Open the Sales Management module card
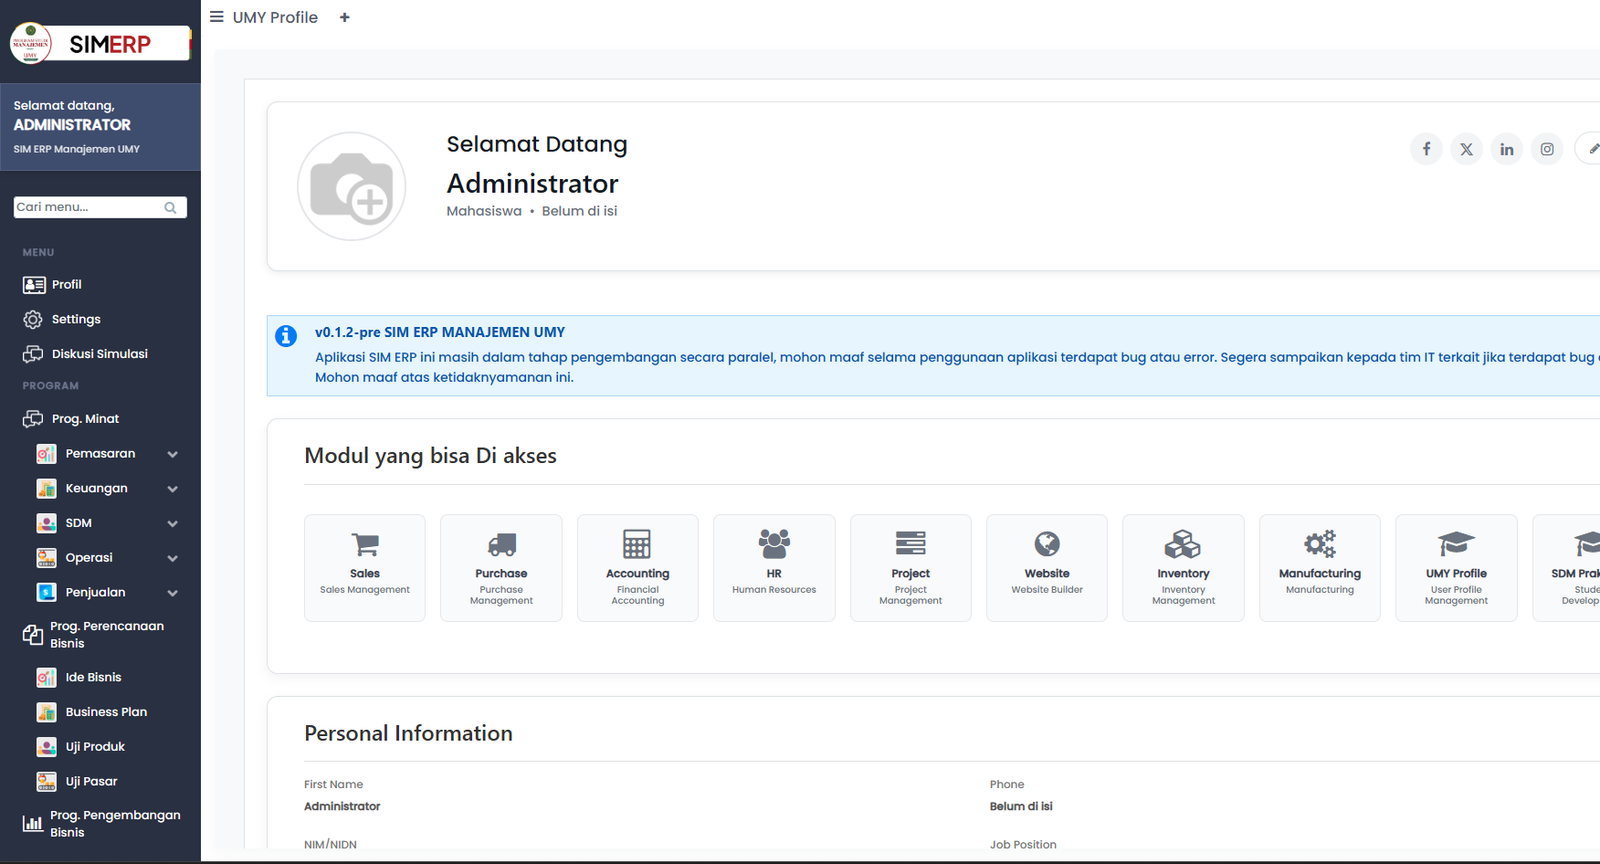 pos(365,567)
